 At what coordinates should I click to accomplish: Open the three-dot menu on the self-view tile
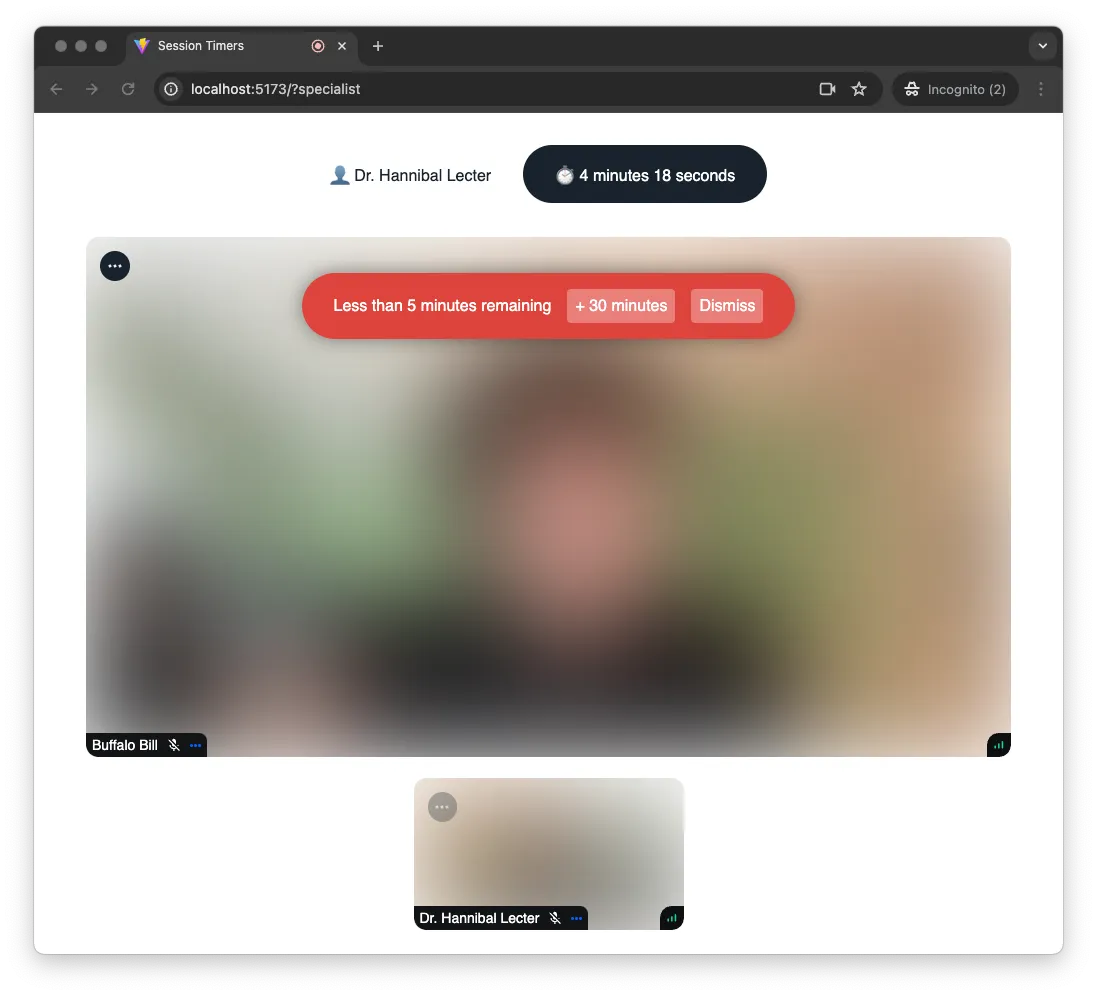pyautogui.click(x=442, y=807)
